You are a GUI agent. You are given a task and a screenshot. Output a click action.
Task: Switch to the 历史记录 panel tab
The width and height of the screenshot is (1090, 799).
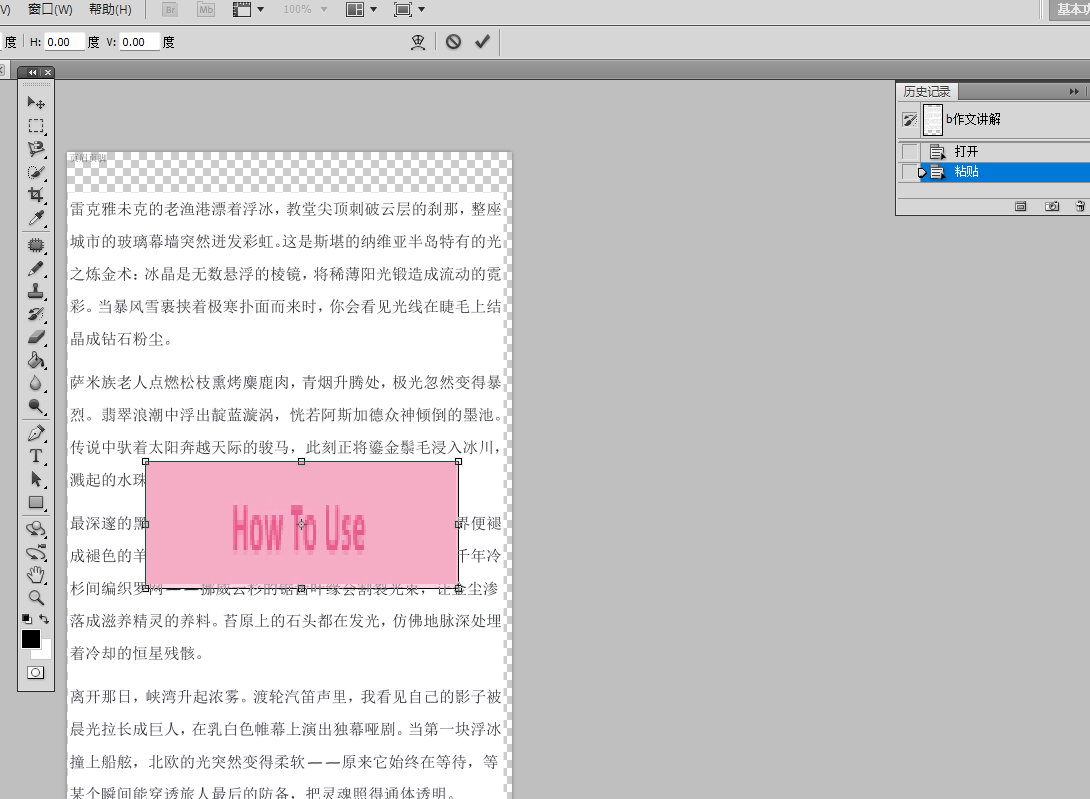coord(926,91)
